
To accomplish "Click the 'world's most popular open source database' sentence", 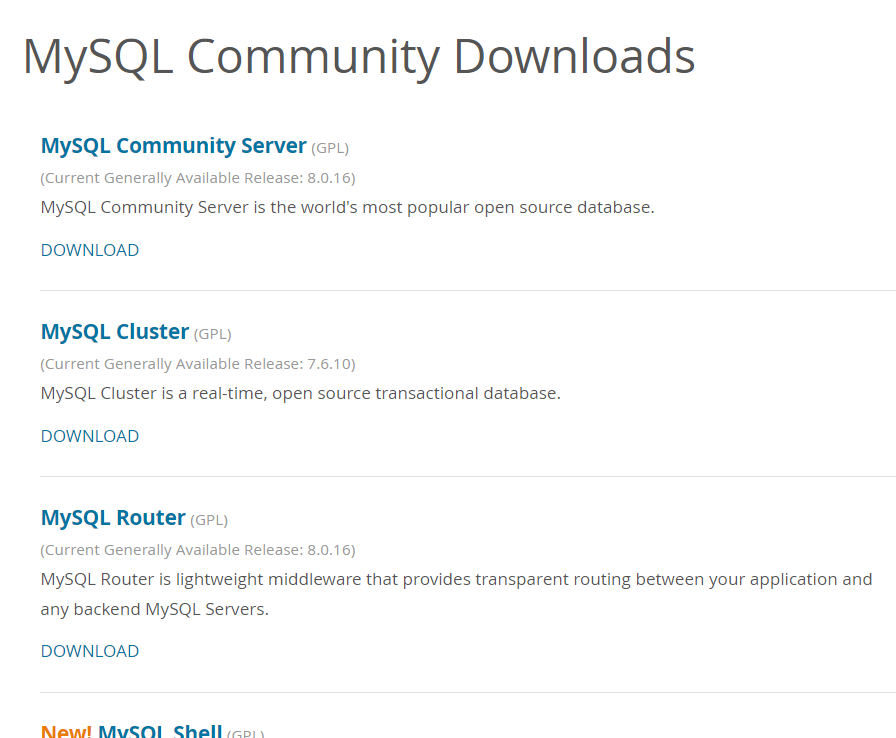I will tap(347, 207).
